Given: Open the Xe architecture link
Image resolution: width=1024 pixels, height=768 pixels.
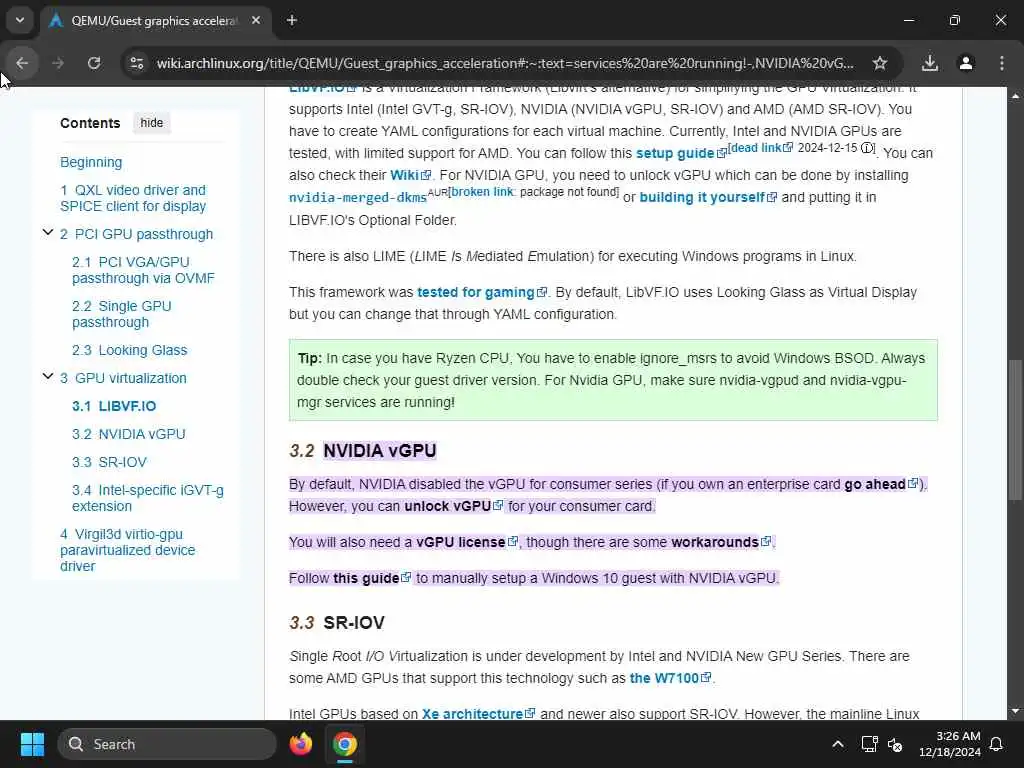Looking at the screenshot, I should click(479, 714).
